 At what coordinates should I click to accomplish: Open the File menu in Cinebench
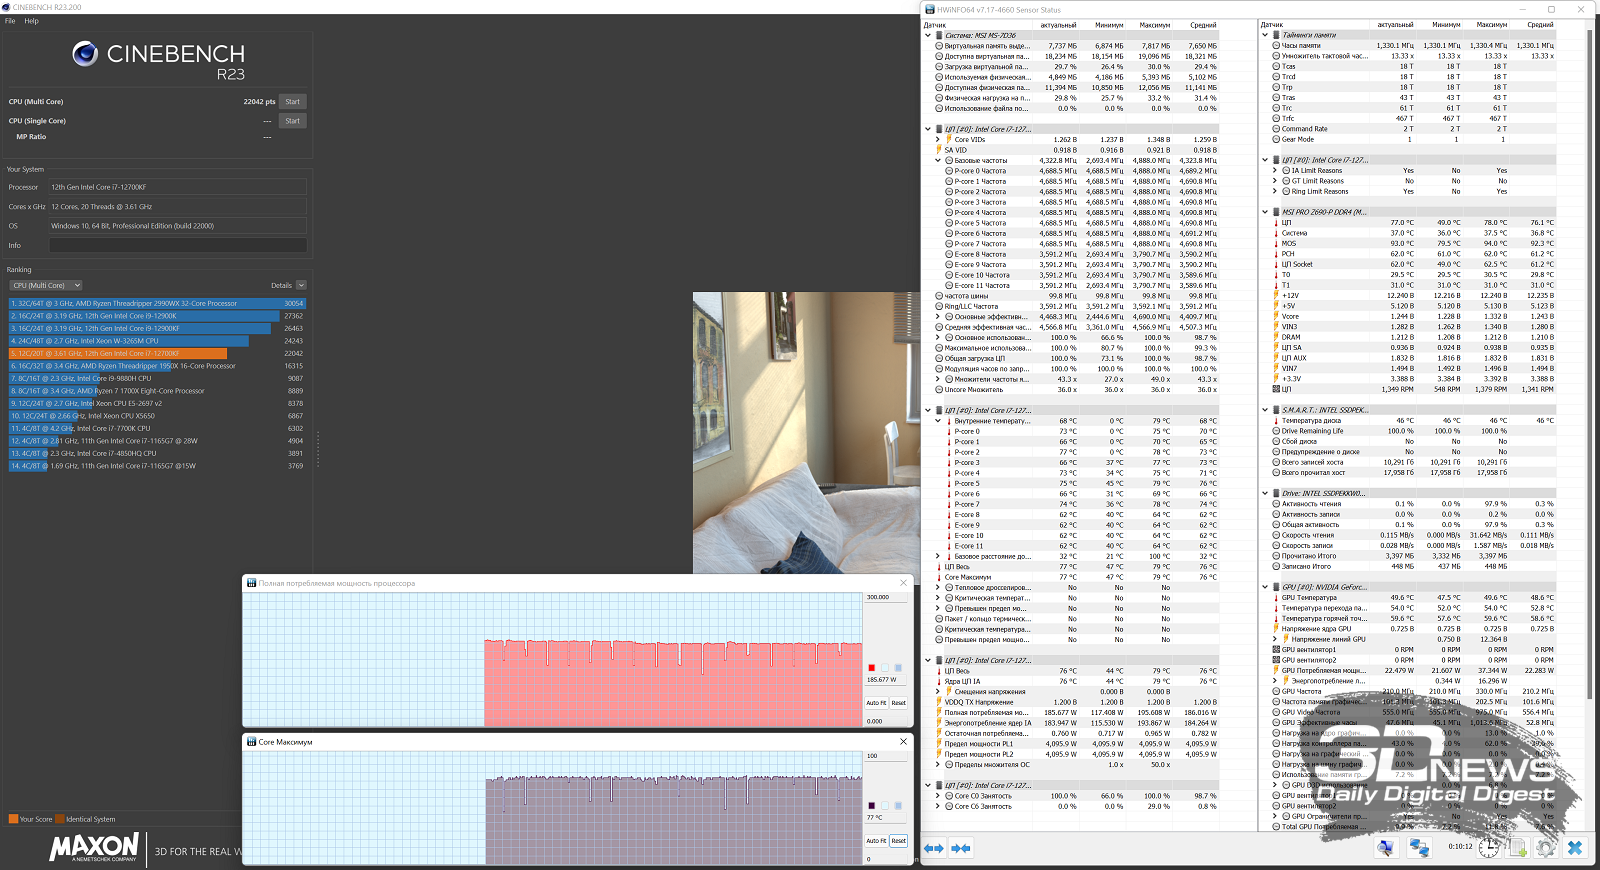(x=10, y=21)
